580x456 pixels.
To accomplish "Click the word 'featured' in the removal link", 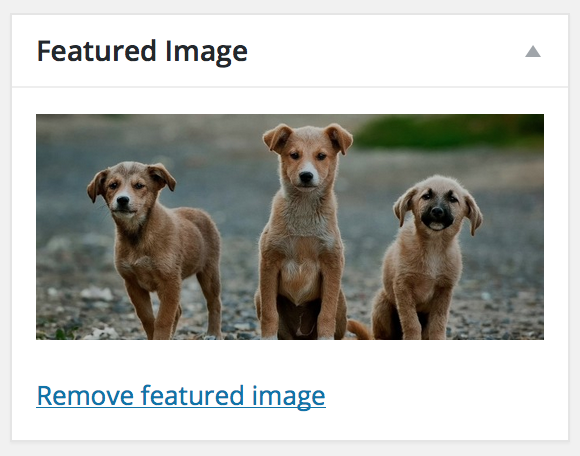I will pos(193,395).
